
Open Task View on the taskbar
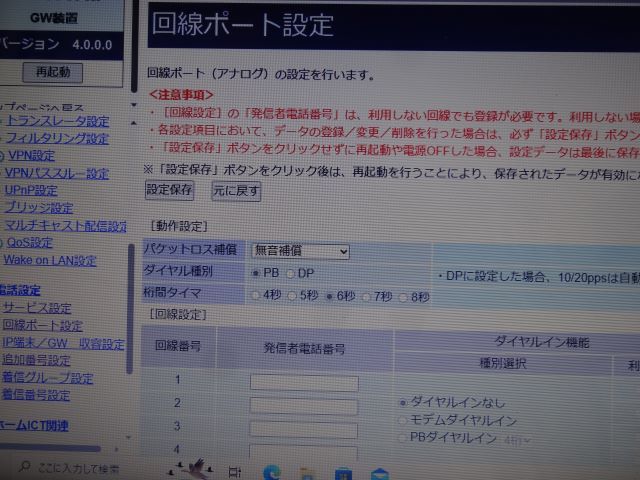click(x=235, y=472)
